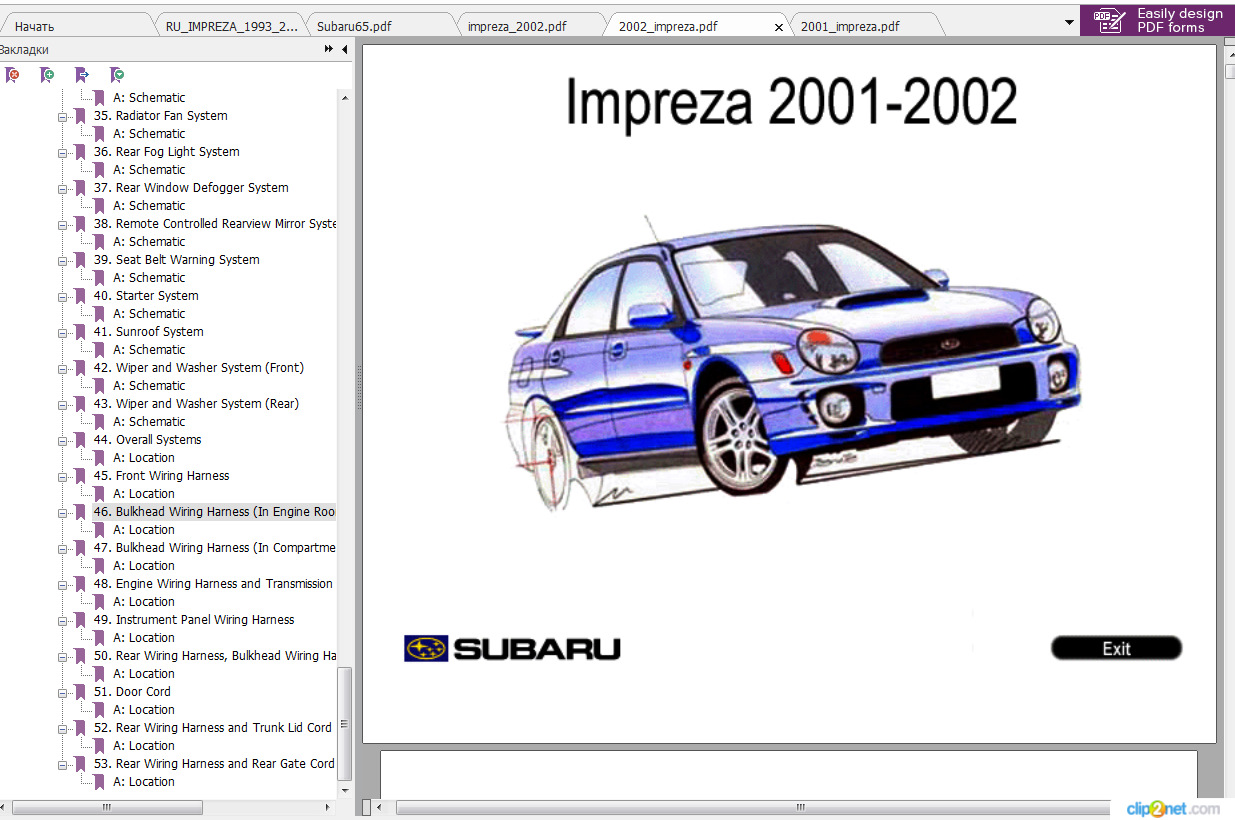1235x820 pixels.
Task: Click the bookmark icon for 39. Seat Belt Warning System
Action: point(80,260)
